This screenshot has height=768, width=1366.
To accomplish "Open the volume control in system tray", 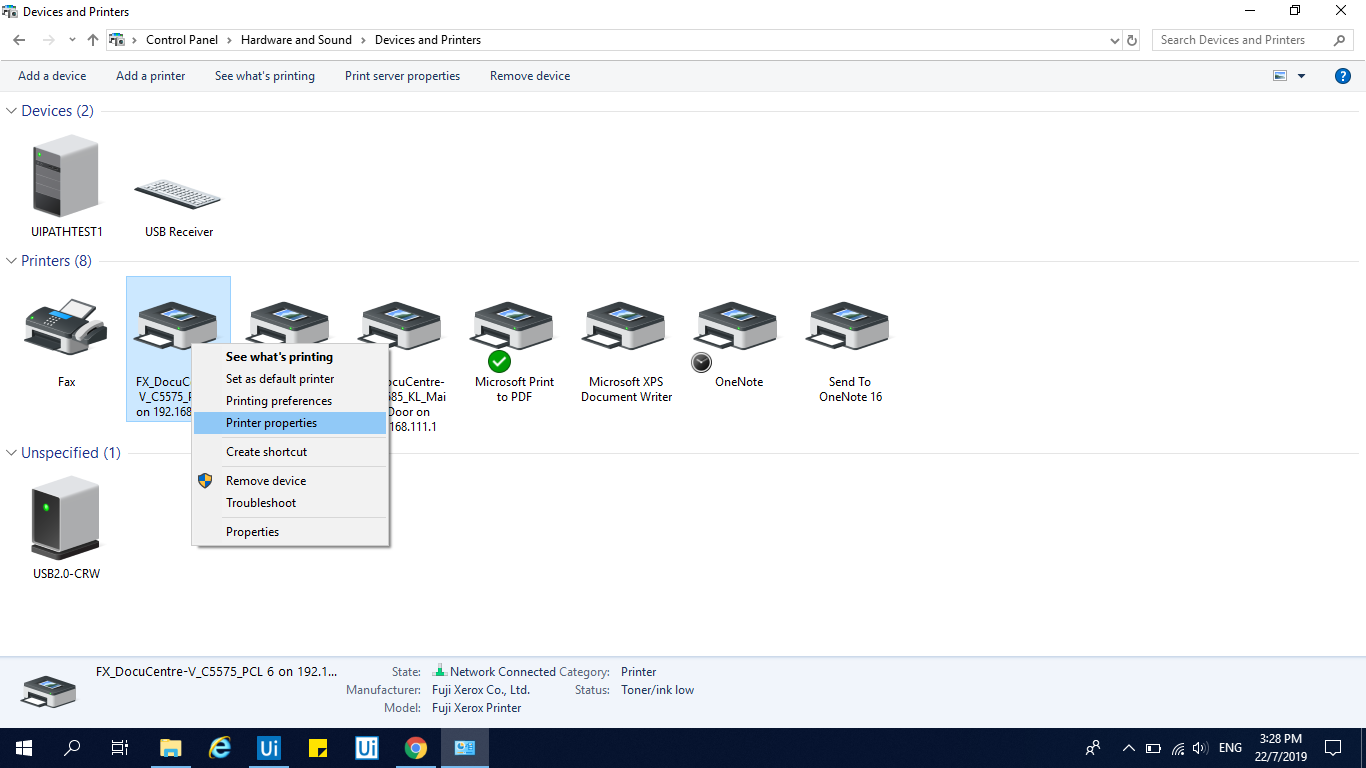I will [1200, 748].
